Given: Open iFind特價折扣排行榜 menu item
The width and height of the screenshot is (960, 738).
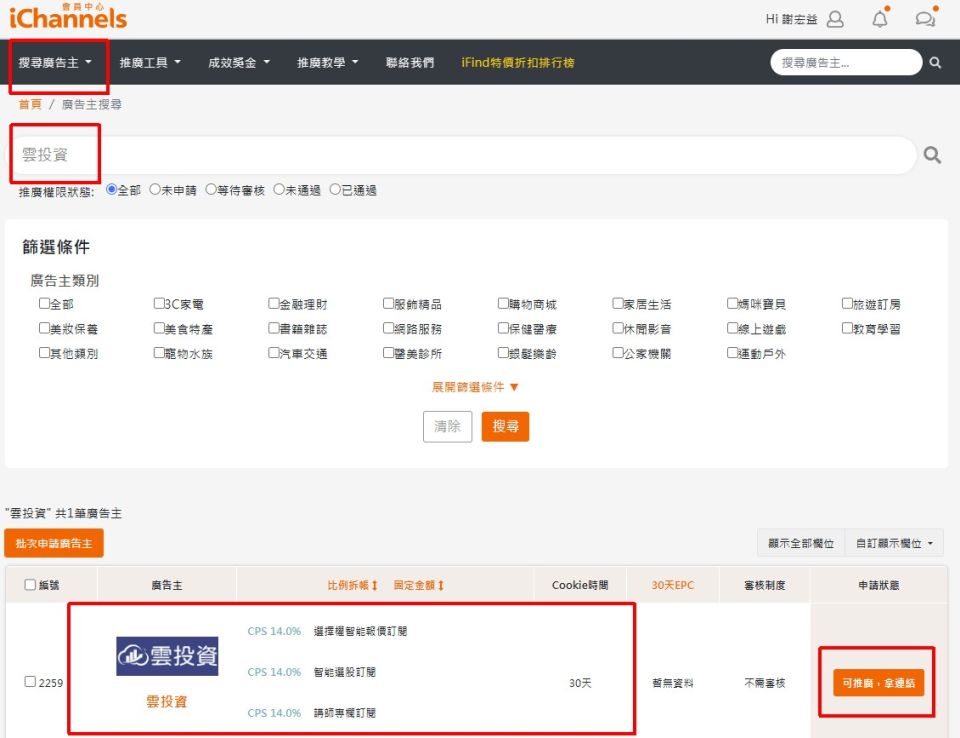Looking at the screenshot, I should pos(517,62).
